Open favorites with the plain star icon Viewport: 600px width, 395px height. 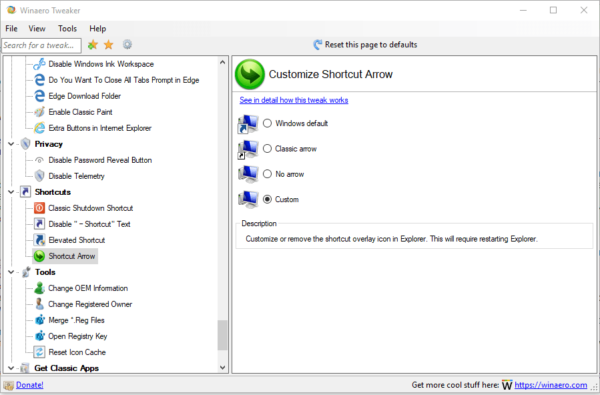click(x=109, y=45)
